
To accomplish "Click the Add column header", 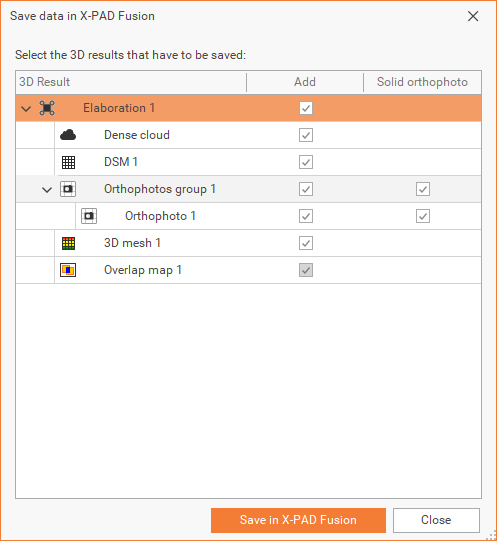I will click(305, 82).
